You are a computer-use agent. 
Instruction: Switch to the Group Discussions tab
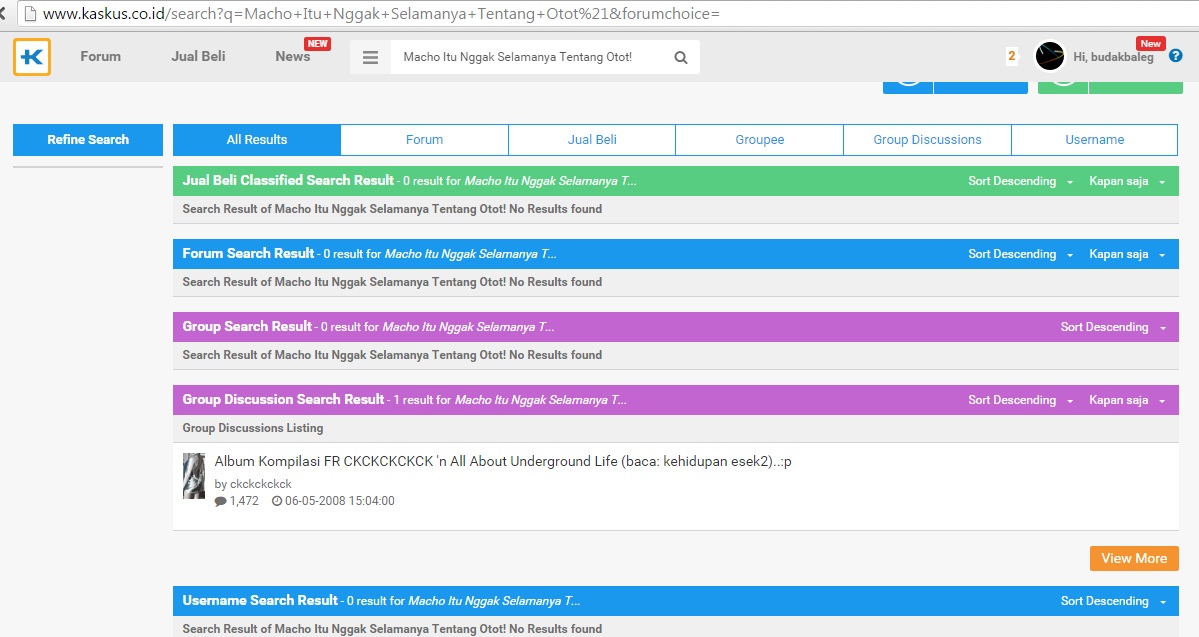point(928,140)
